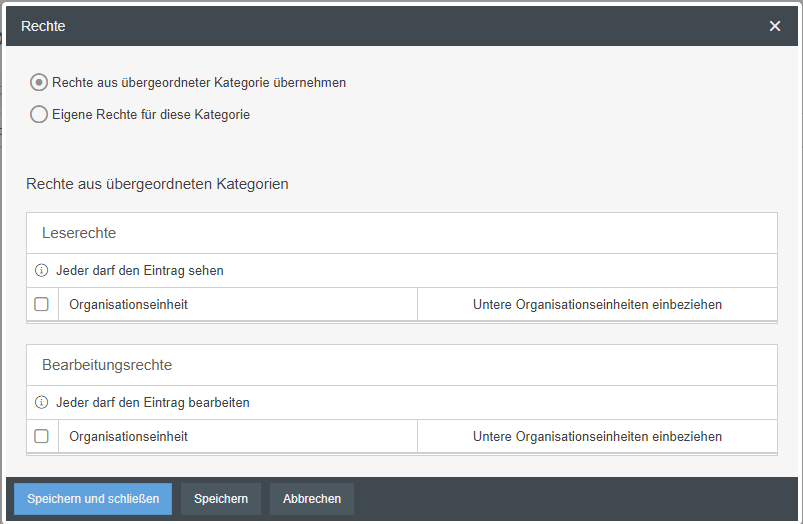Close the Rechte dialog with the X icon
This screenshot has height=524, width=803.
pyautogui.click(x=775, y=26)
